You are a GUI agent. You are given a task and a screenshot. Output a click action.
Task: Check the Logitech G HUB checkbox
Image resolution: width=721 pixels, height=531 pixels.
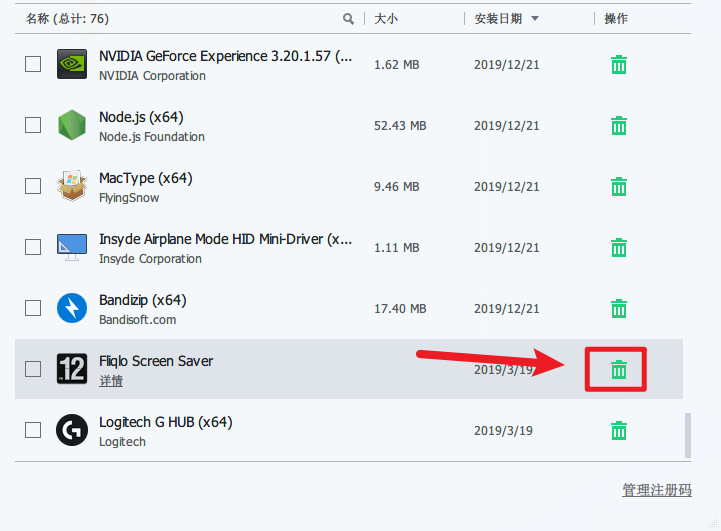(x=33, y=430)
